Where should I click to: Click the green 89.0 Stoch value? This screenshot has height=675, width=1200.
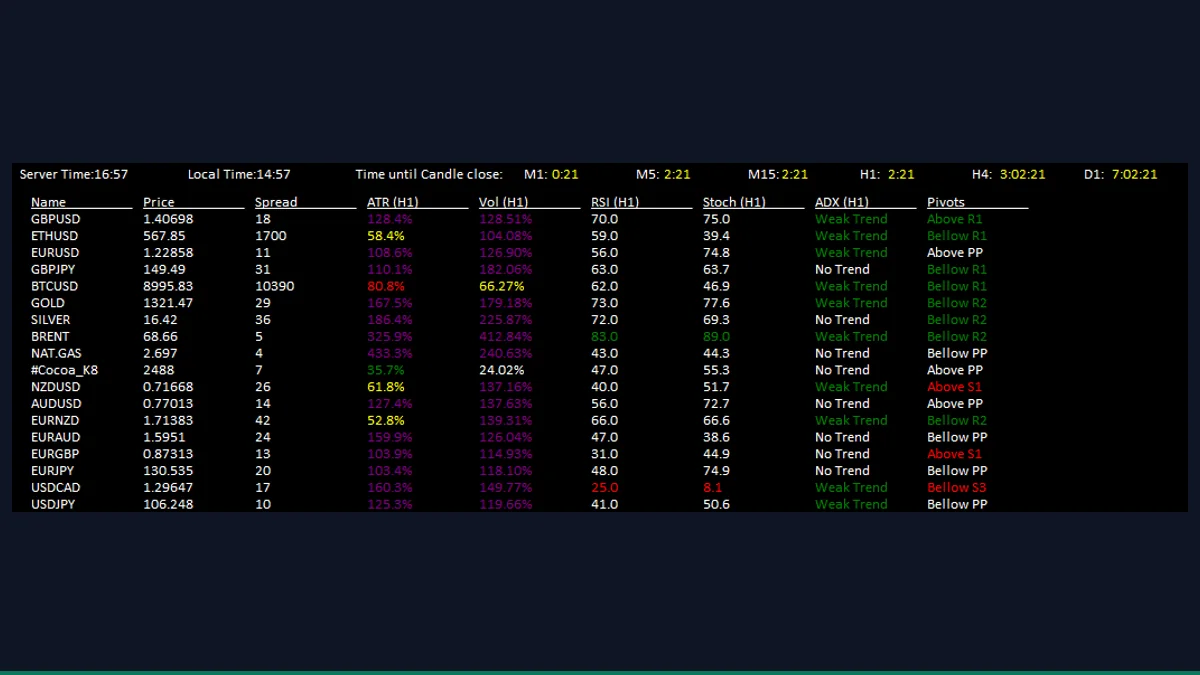click(717, 336)
